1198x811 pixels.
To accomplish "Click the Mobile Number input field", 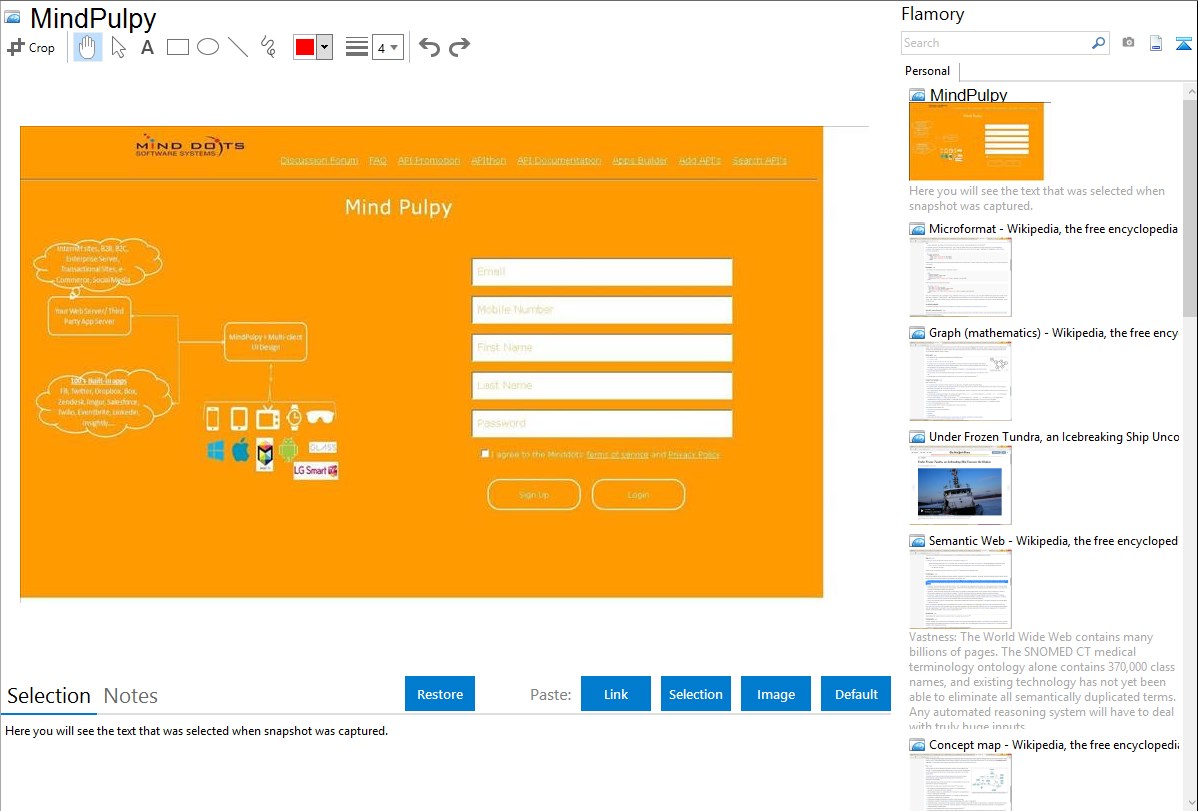I will pos(602,310).
